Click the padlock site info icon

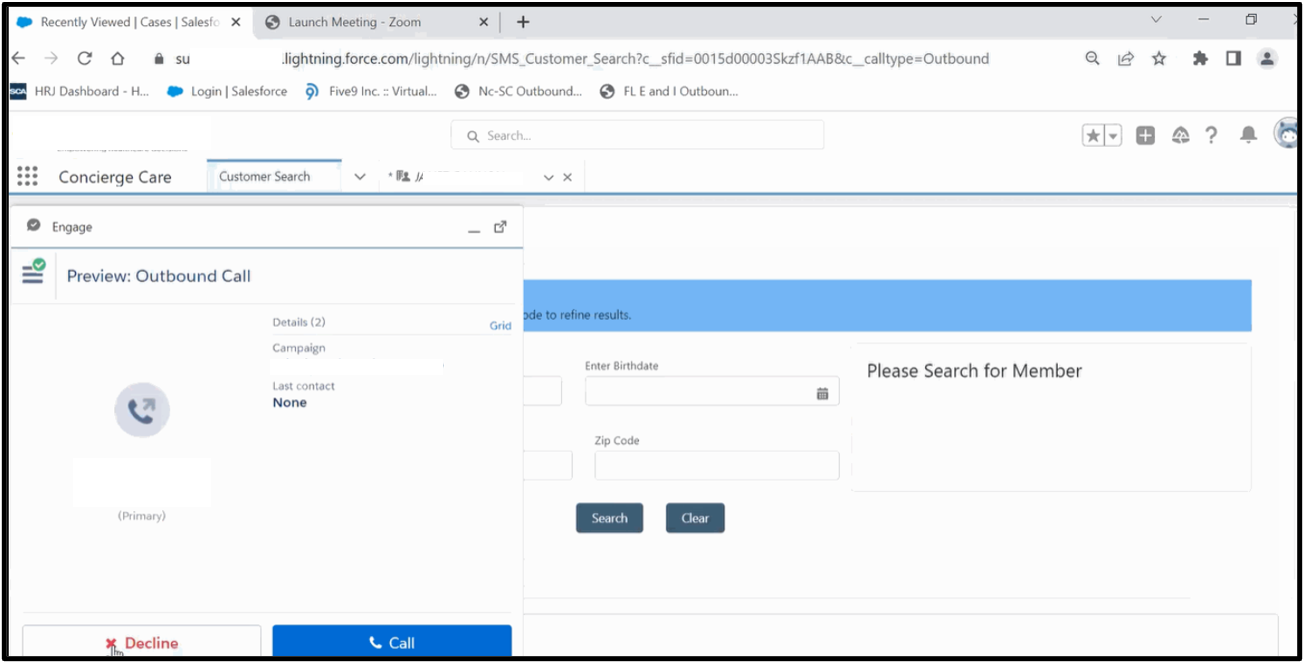click(158, 59)
